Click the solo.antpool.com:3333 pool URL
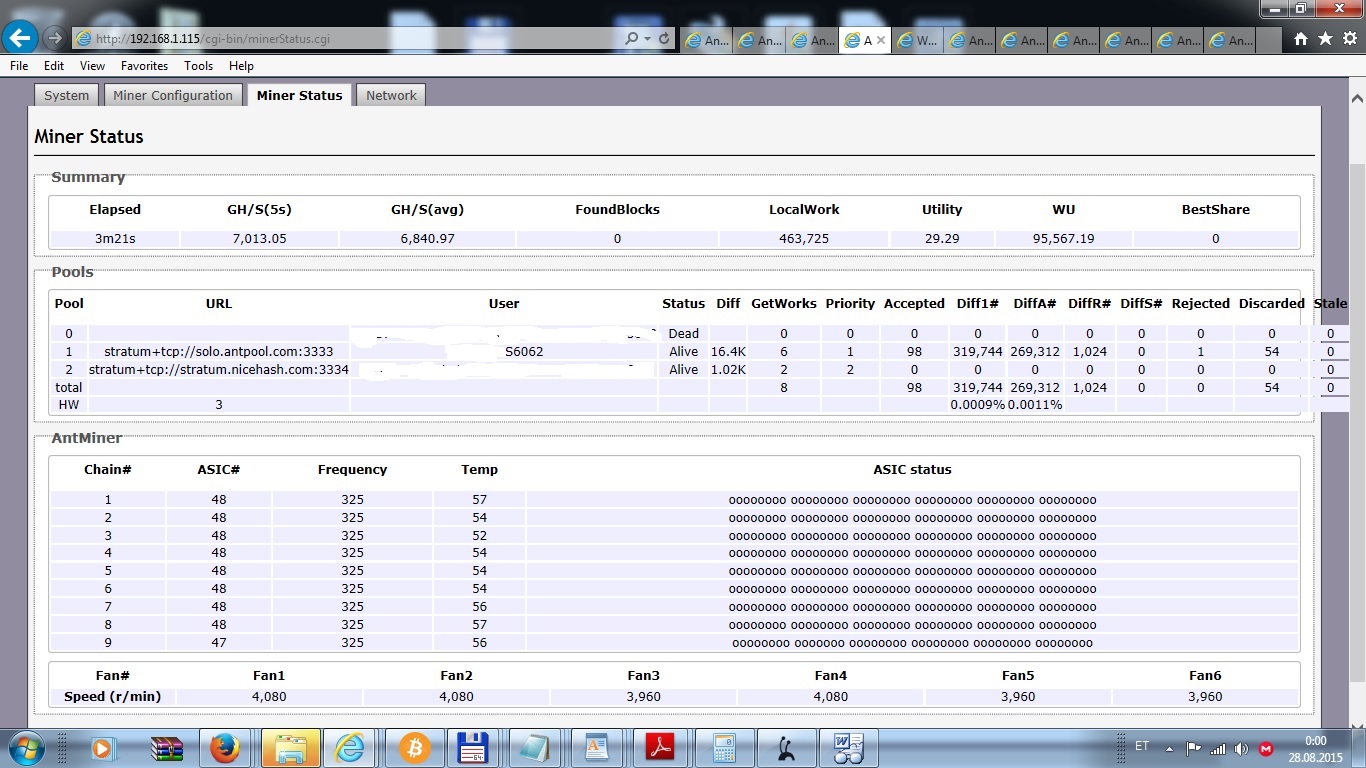 point(218,352)
